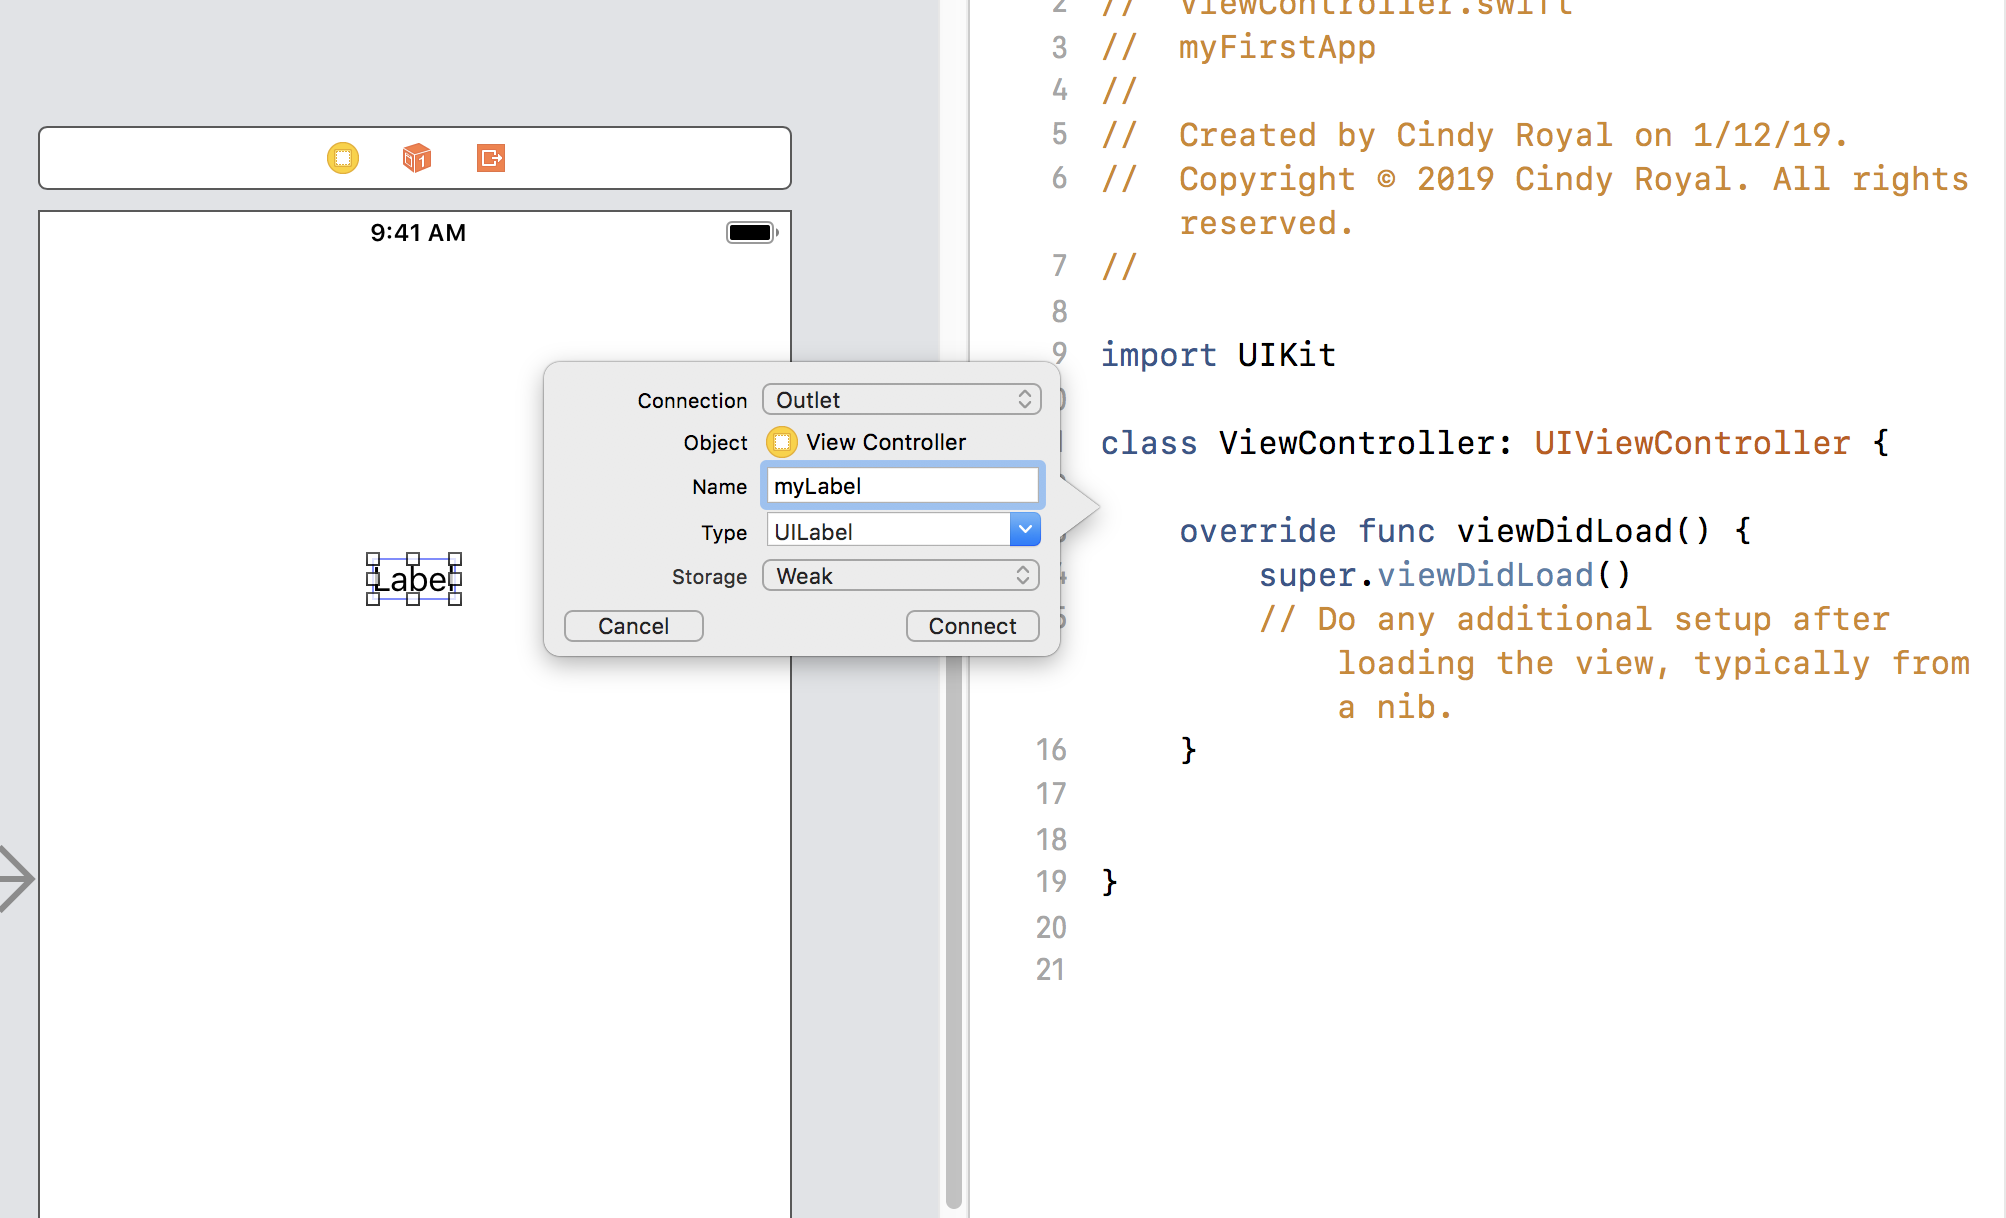Click the override func viewDidLoad line

pos(1464,531)
